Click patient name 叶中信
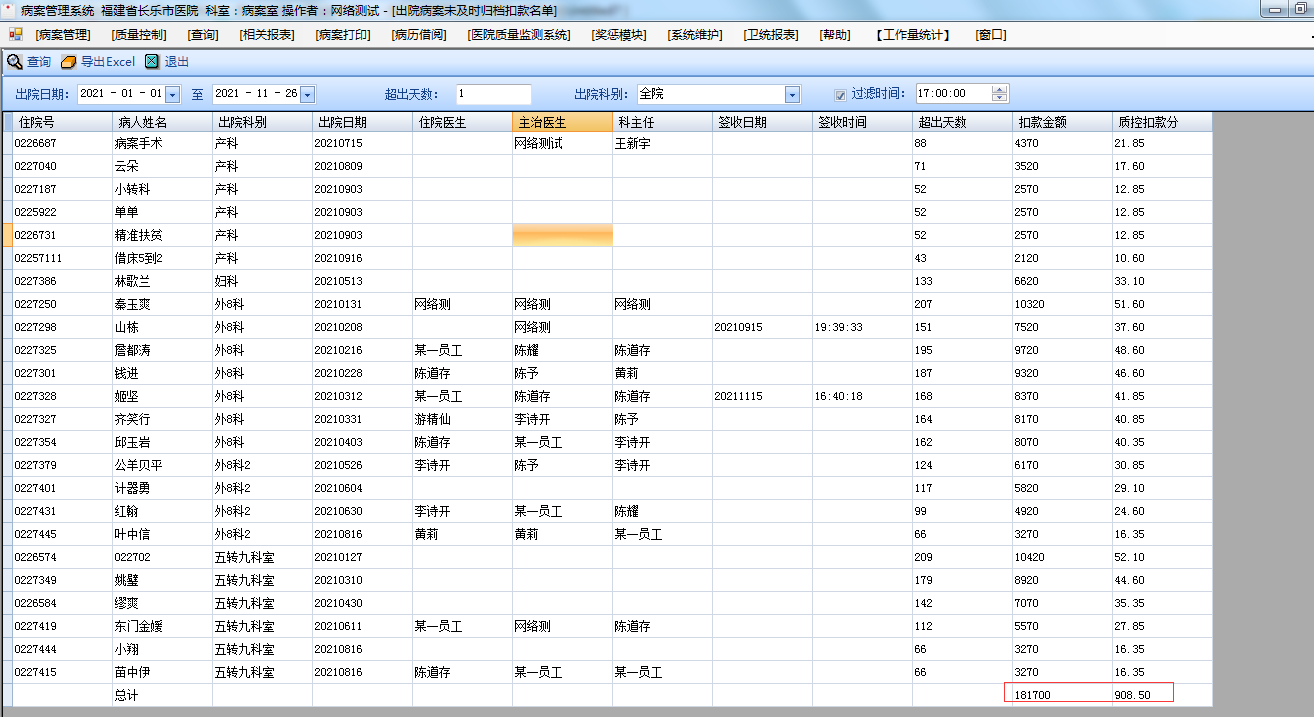1314x717 pixels. point(132,534)
